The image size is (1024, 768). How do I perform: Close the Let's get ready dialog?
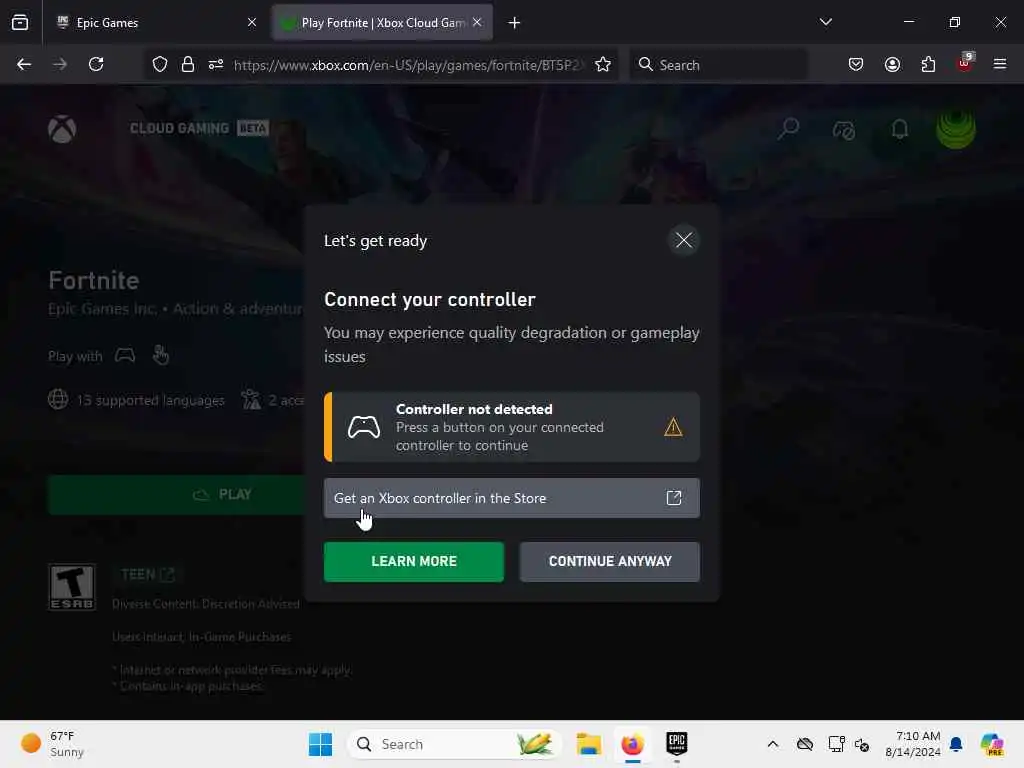[x=684, y=240]
